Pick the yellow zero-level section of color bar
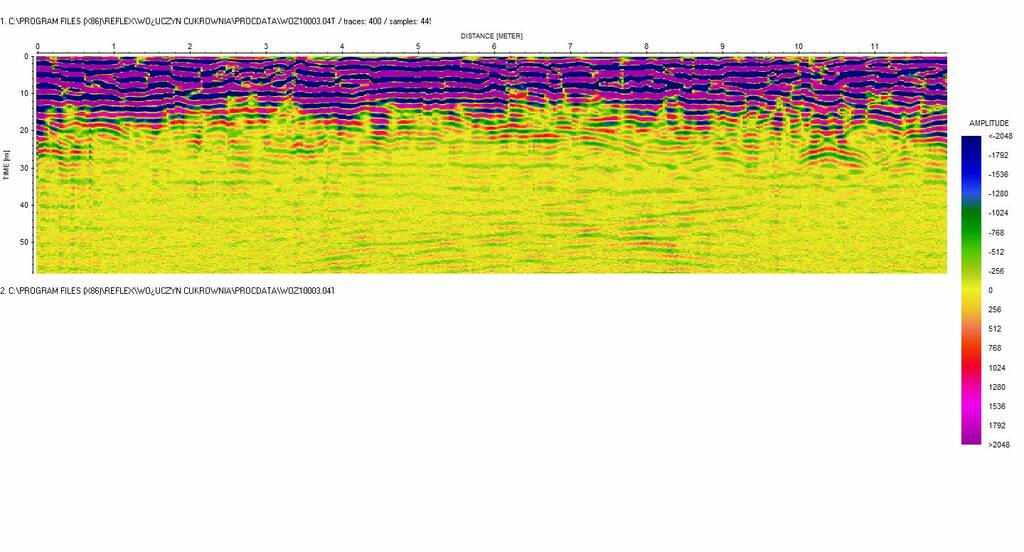Screen dimensions: 1024x552 coord(971,290)
